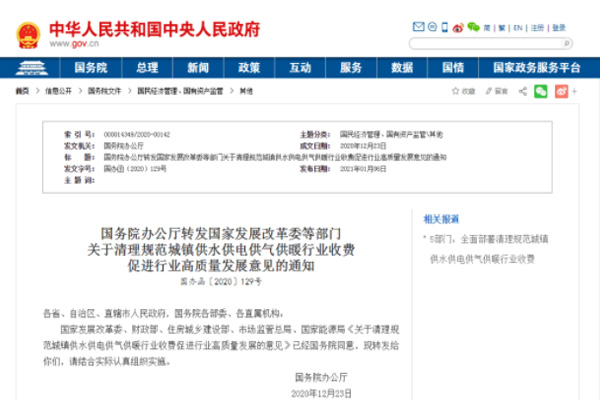Image resolution: width=600 pixels, height=400 pixels.
Task: Click the site title 中华人民共和国中央人民政府
Action: [155, 29]
